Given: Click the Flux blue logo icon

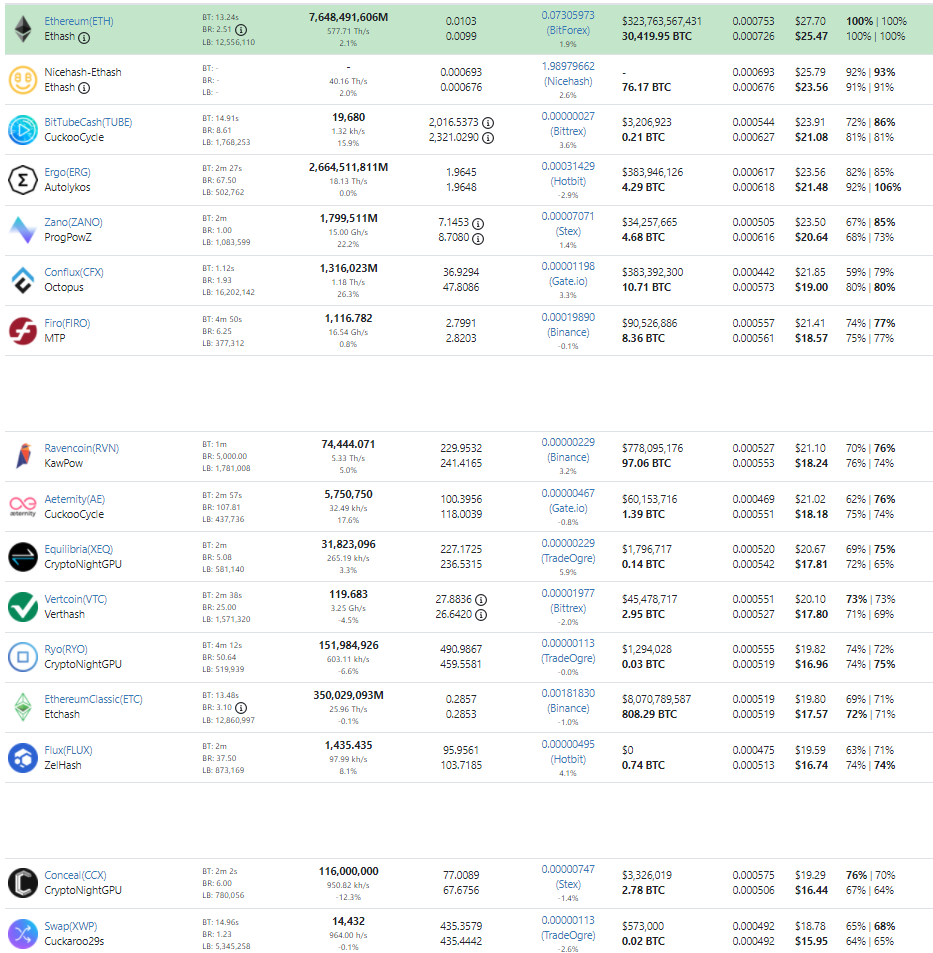Looking at the screenshot, I should click(23, 758).
